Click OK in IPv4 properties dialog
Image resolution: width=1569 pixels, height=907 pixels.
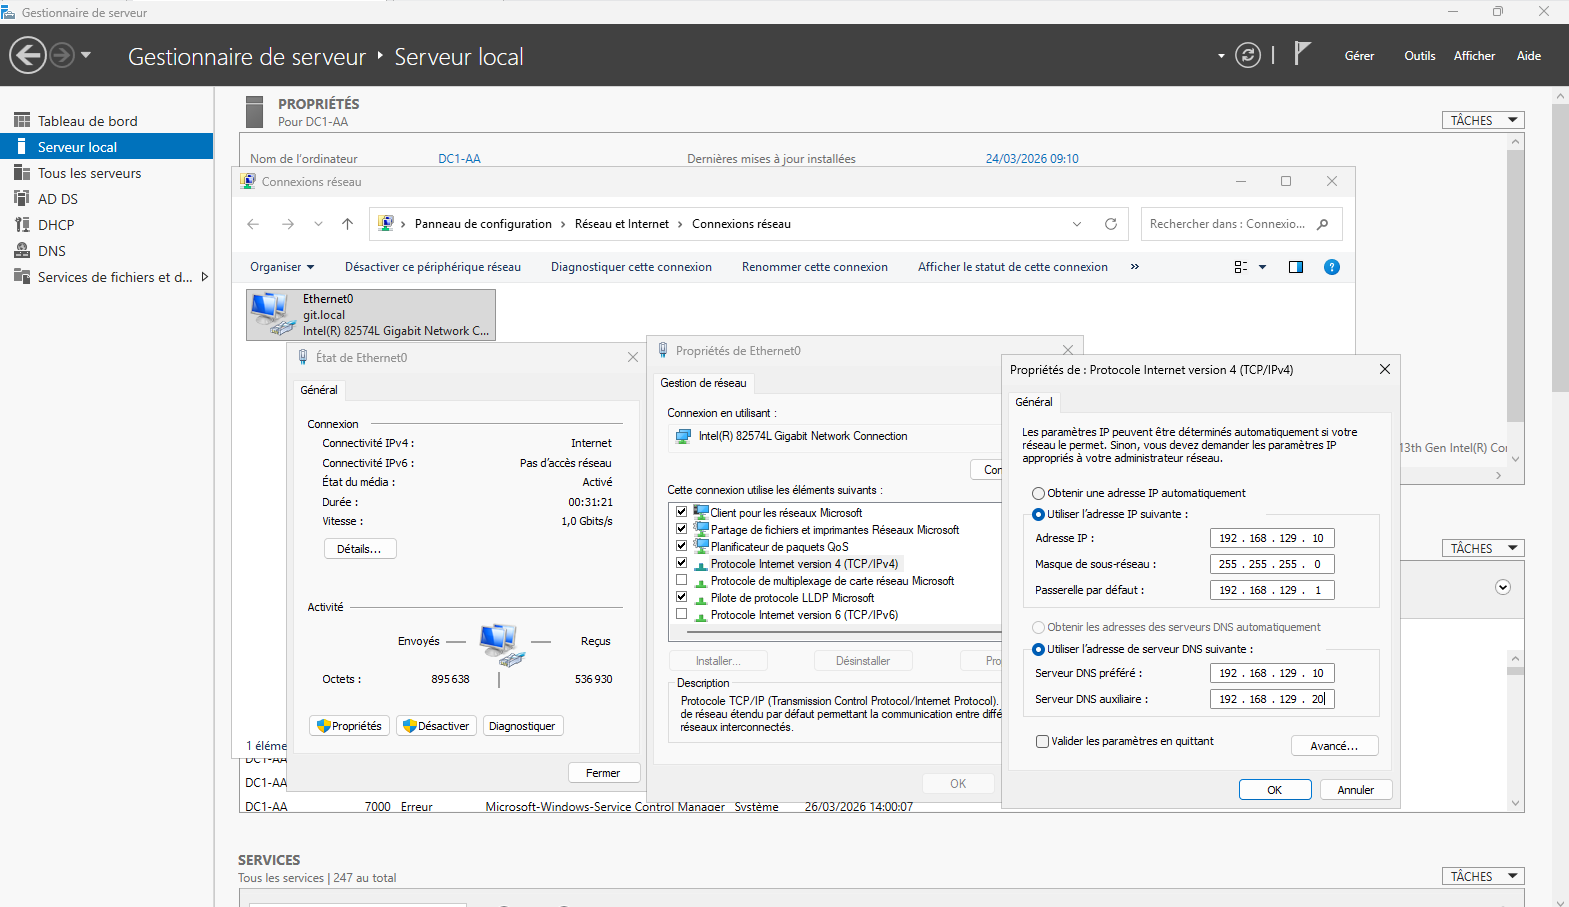coord(1275,790)
